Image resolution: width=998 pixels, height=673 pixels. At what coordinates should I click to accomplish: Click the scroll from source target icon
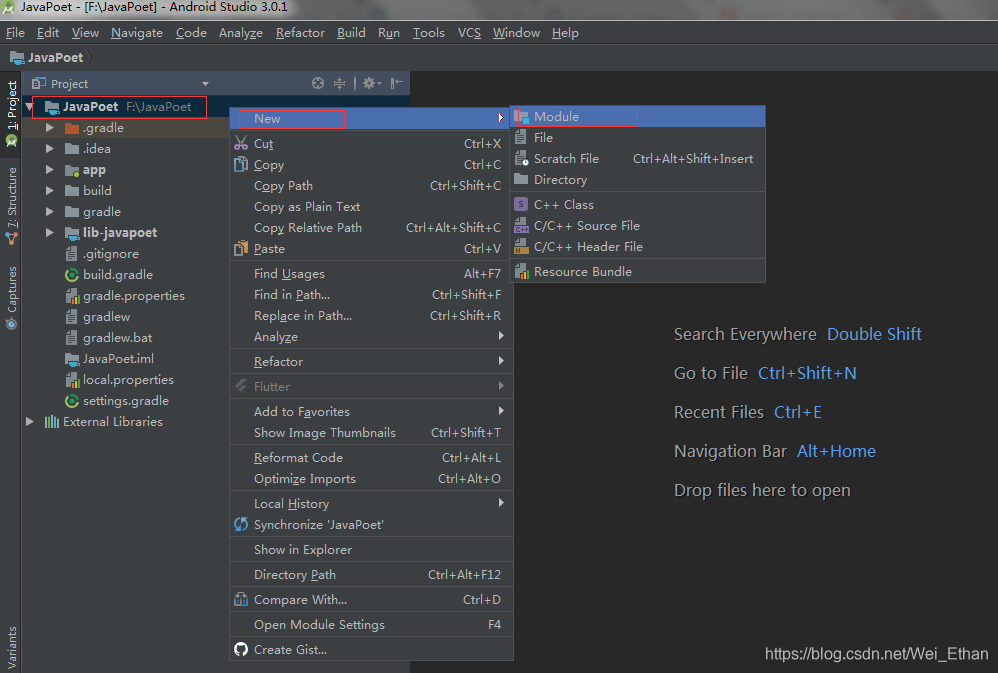pos(318,83)
